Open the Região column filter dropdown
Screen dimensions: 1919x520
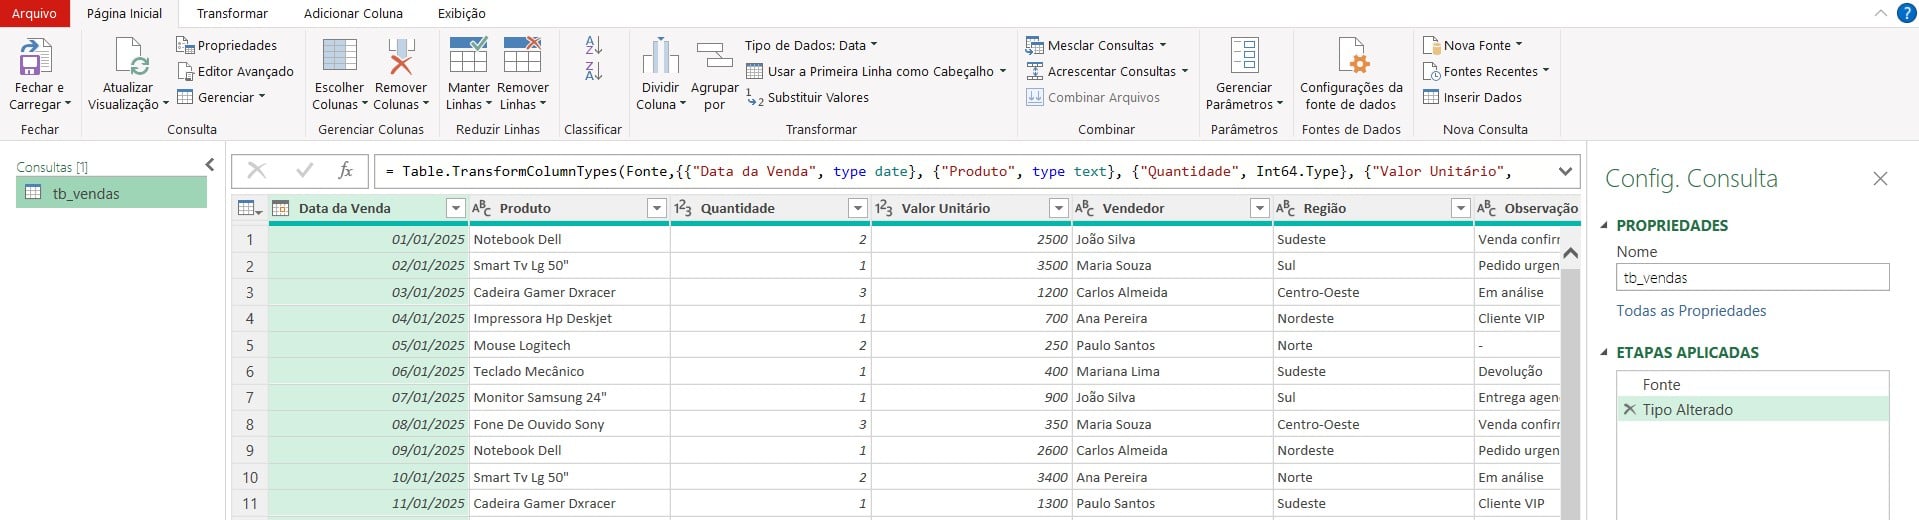tap(1460, 208)
